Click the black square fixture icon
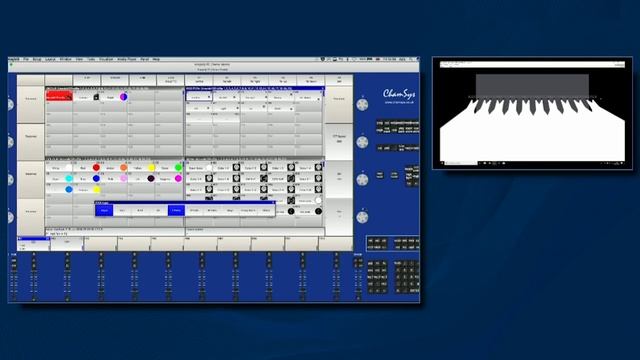 [96, 97]
